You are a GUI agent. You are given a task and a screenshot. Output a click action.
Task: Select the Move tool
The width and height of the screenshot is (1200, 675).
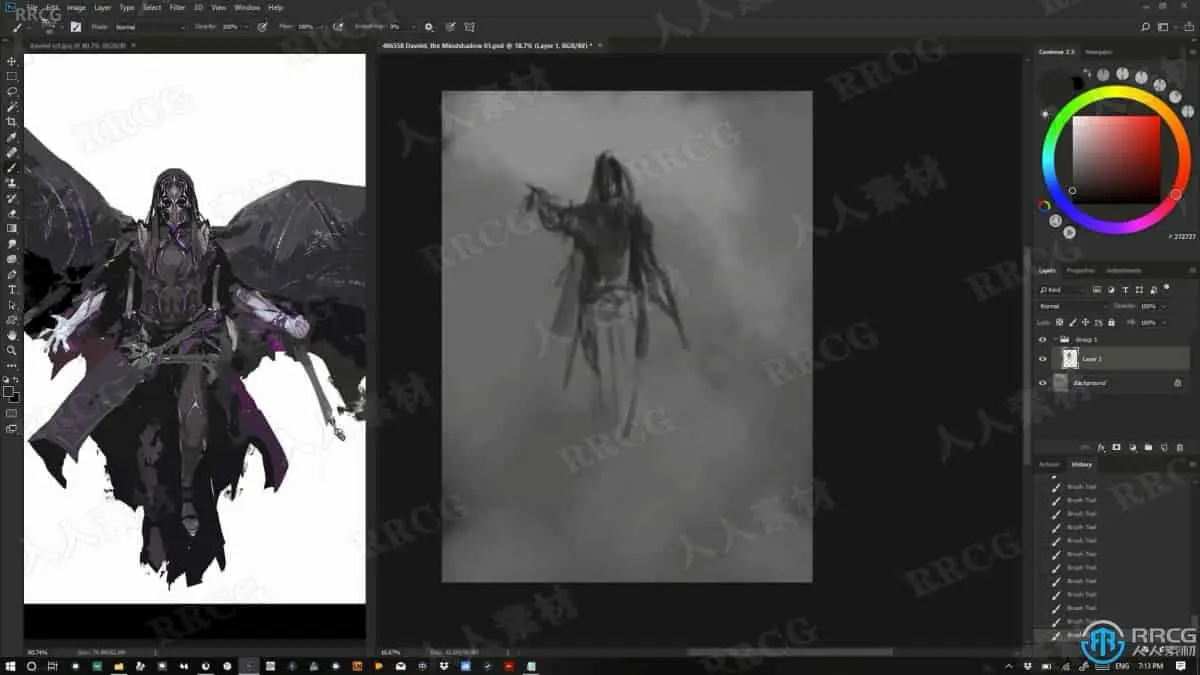click(12, 61)
